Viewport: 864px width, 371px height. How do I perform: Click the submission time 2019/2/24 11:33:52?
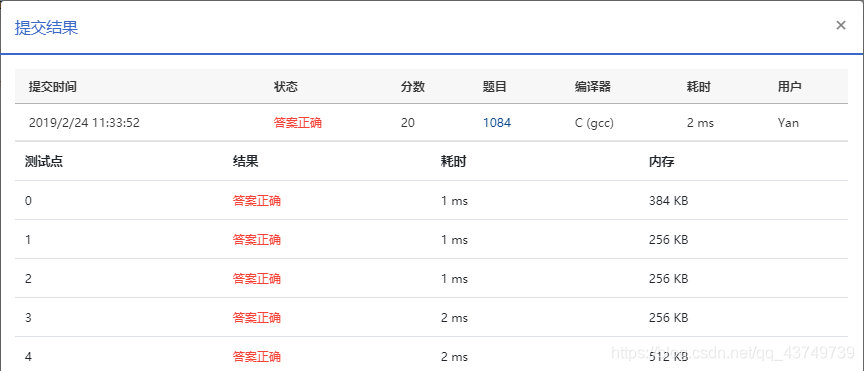point(84,123)
